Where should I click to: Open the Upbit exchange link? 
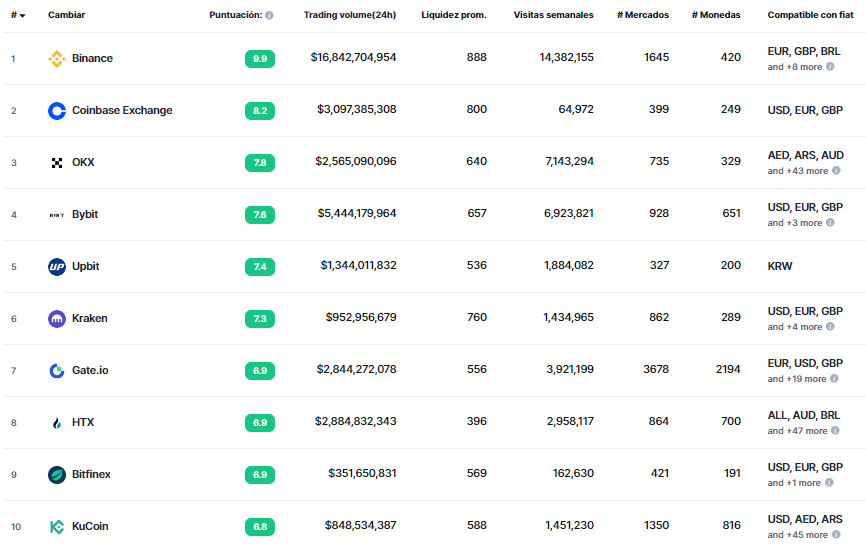click(x=86, y=266)
